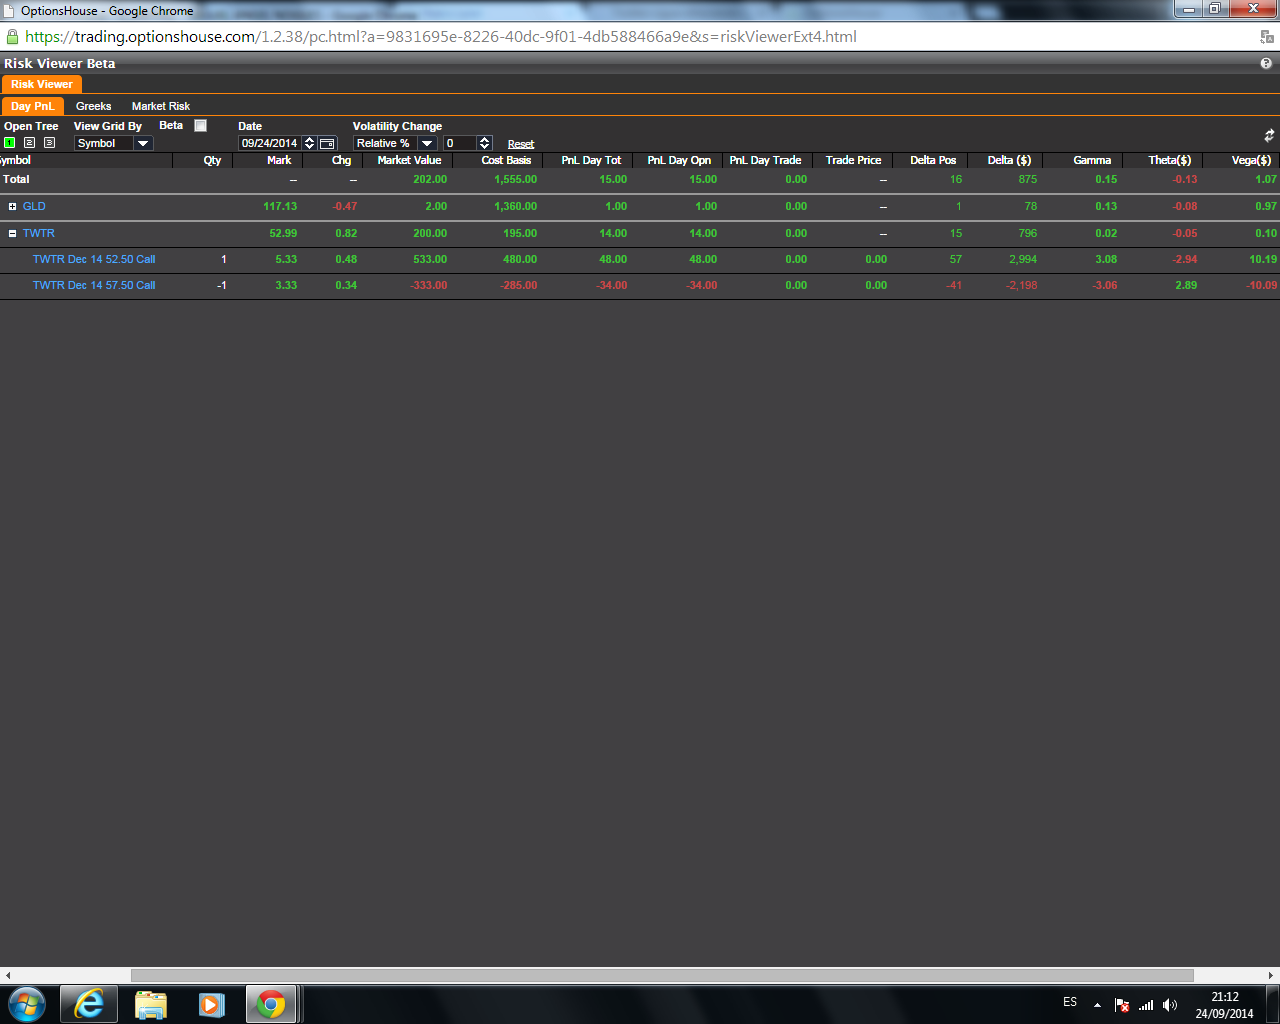
Task: Click the secure padlock icon in address bar
Action: pyautogui.click(x=12, y=37)
